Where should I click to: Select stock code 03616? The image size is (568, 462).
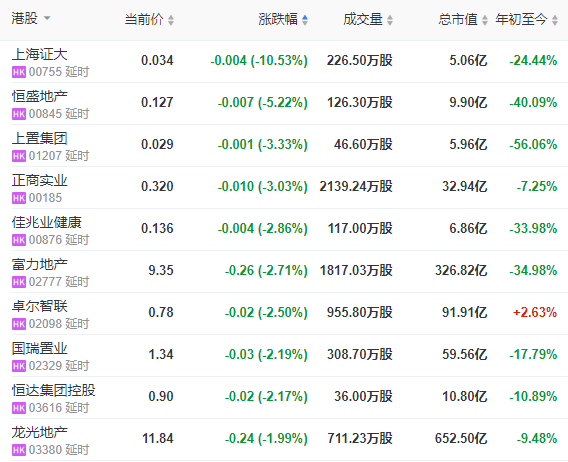click(x=45, y=408)
